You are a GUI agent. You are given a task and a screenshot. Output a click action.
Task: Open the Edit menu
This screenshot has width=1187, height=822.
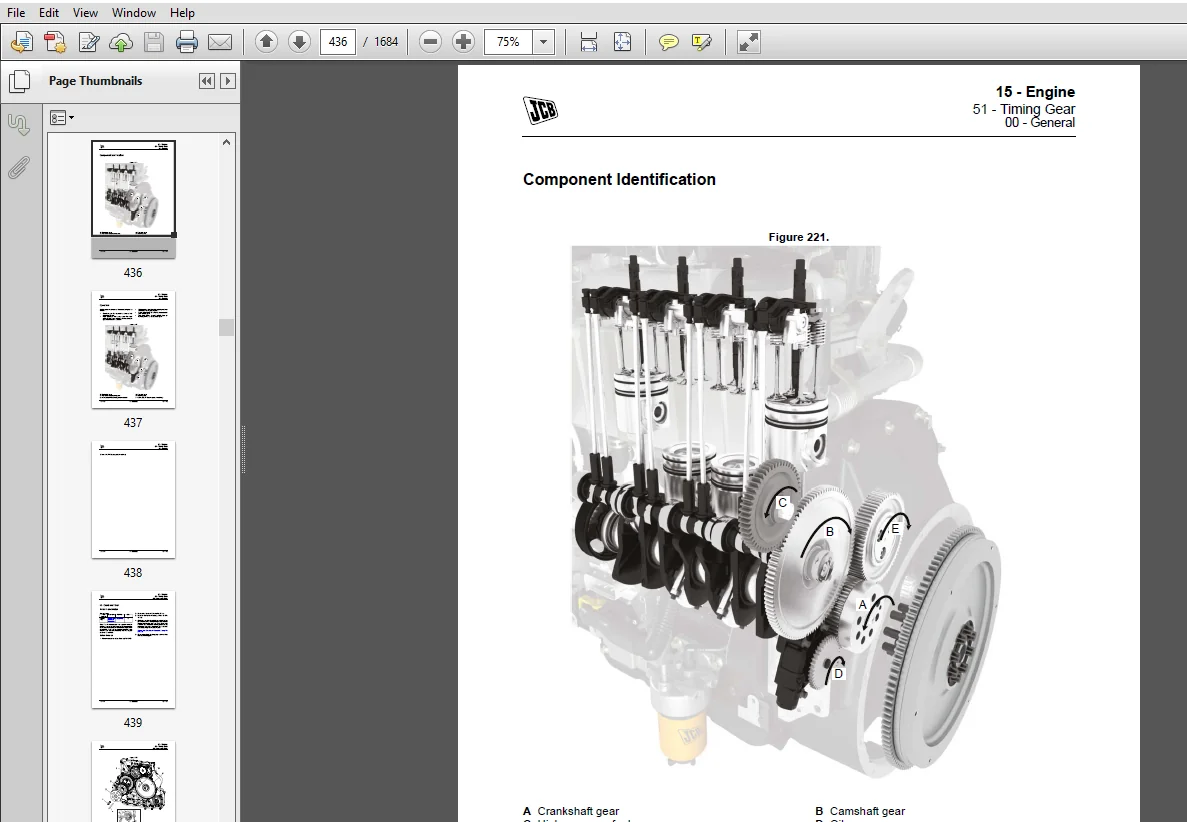coord(48,12)
